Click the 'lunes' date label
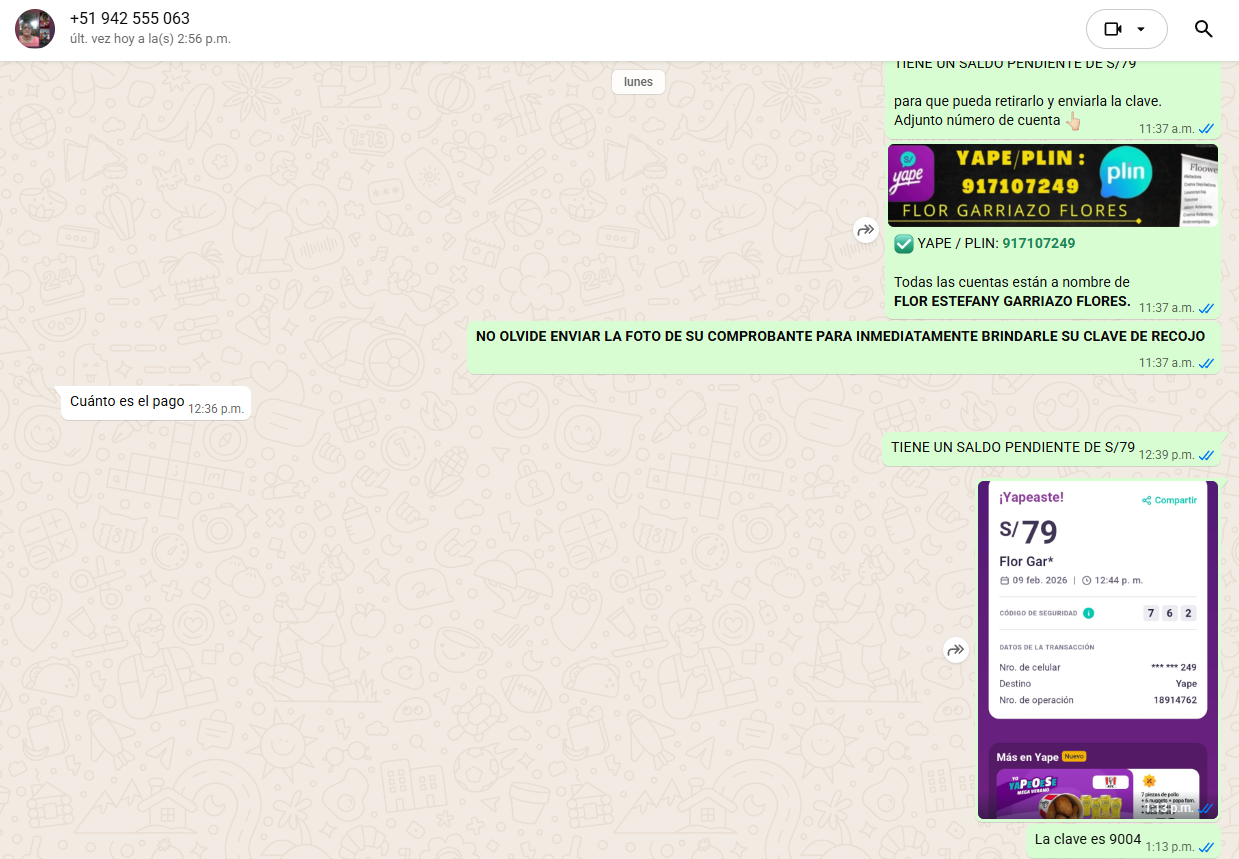The image size is (1239, 859). click(638, 82)
